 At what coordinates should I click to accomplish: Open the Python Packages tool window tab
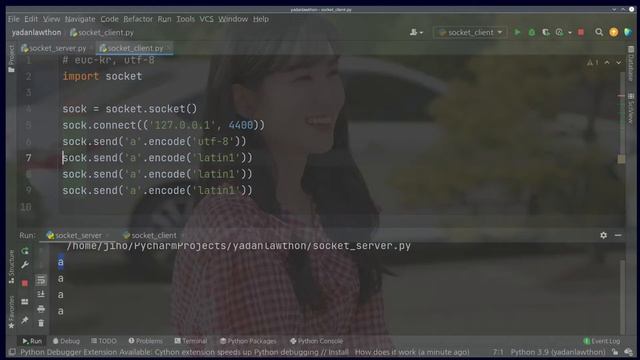tap(248, 341)
